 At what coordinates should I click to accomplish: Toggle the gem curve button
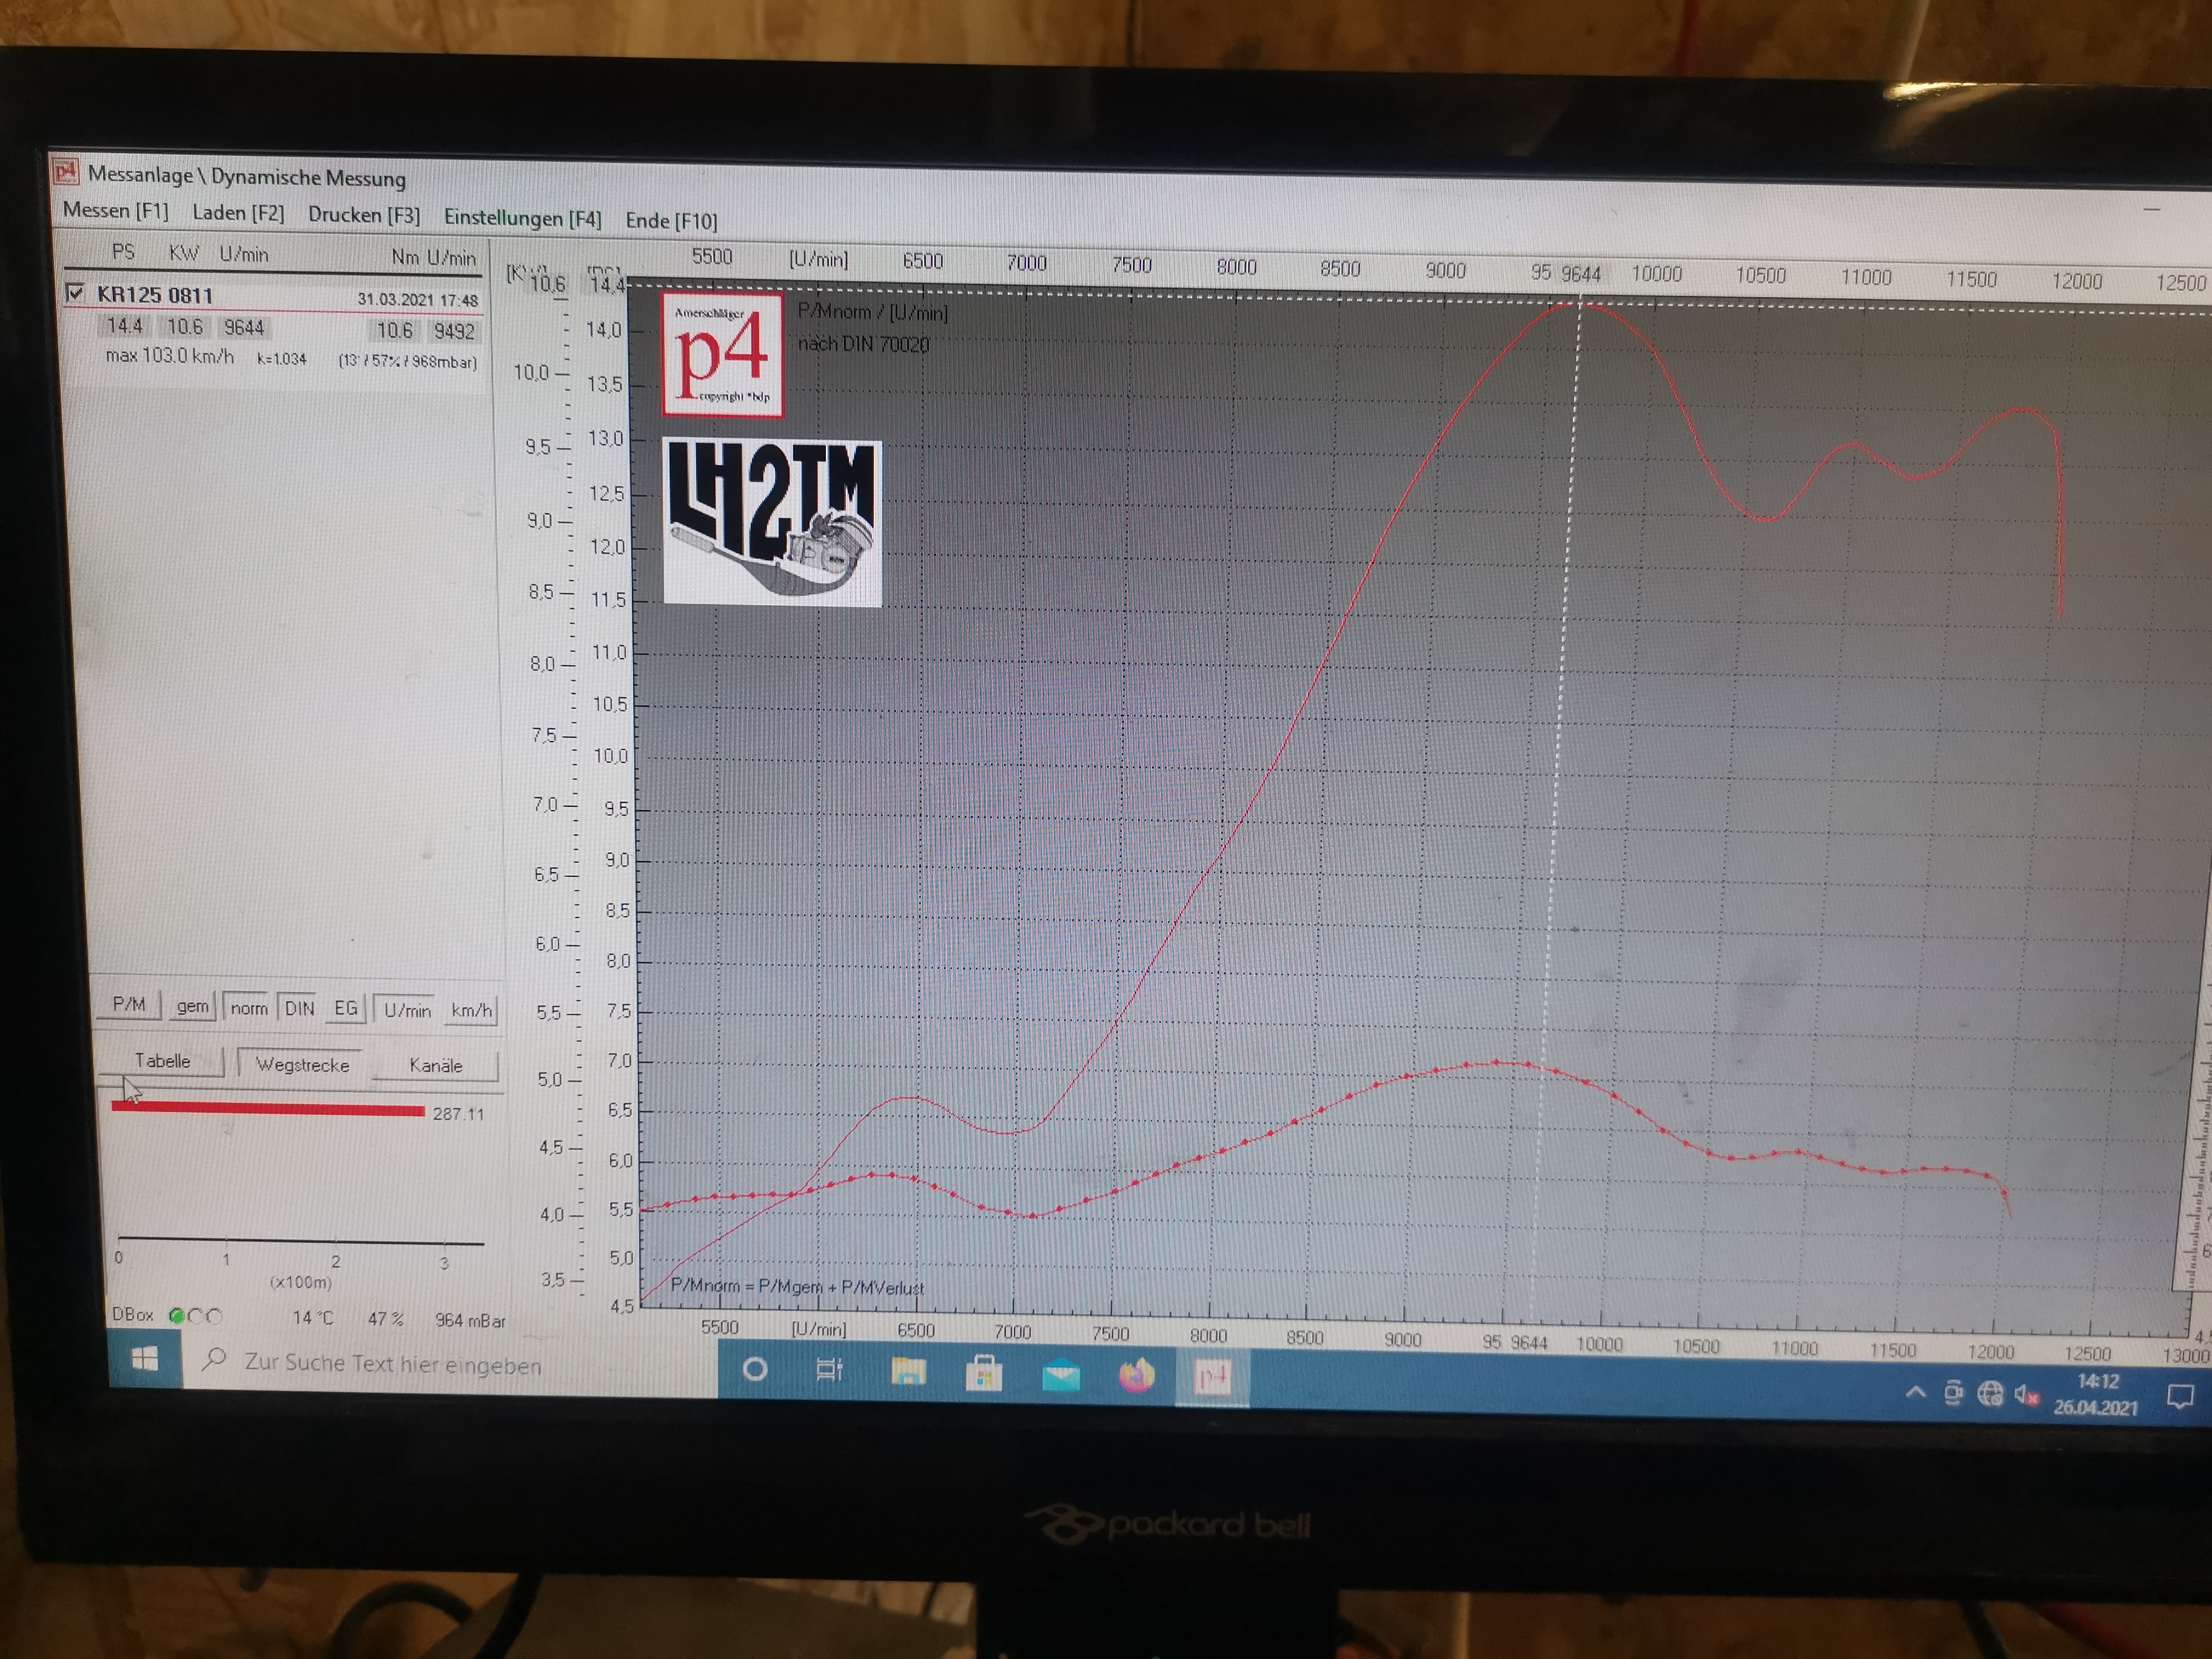coord(192,1006)
